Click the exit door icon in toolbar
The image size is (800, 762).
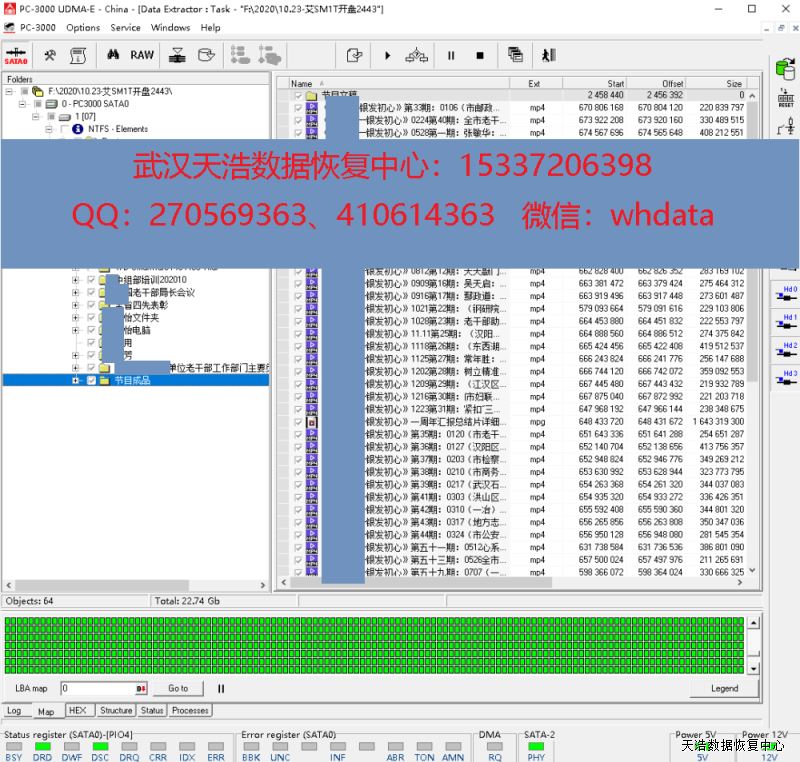[x=548, y=55]
